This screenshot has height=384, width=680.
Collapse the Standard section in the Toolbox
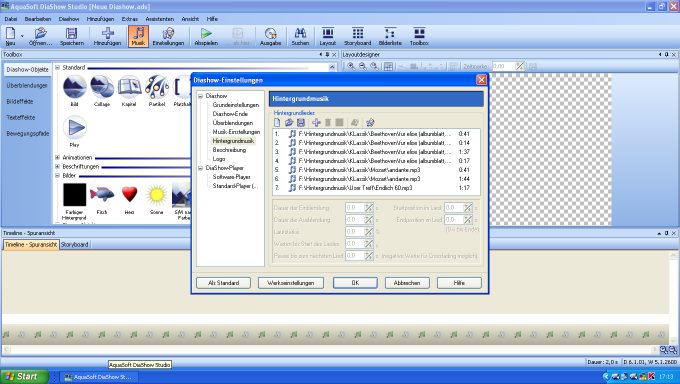57,68
